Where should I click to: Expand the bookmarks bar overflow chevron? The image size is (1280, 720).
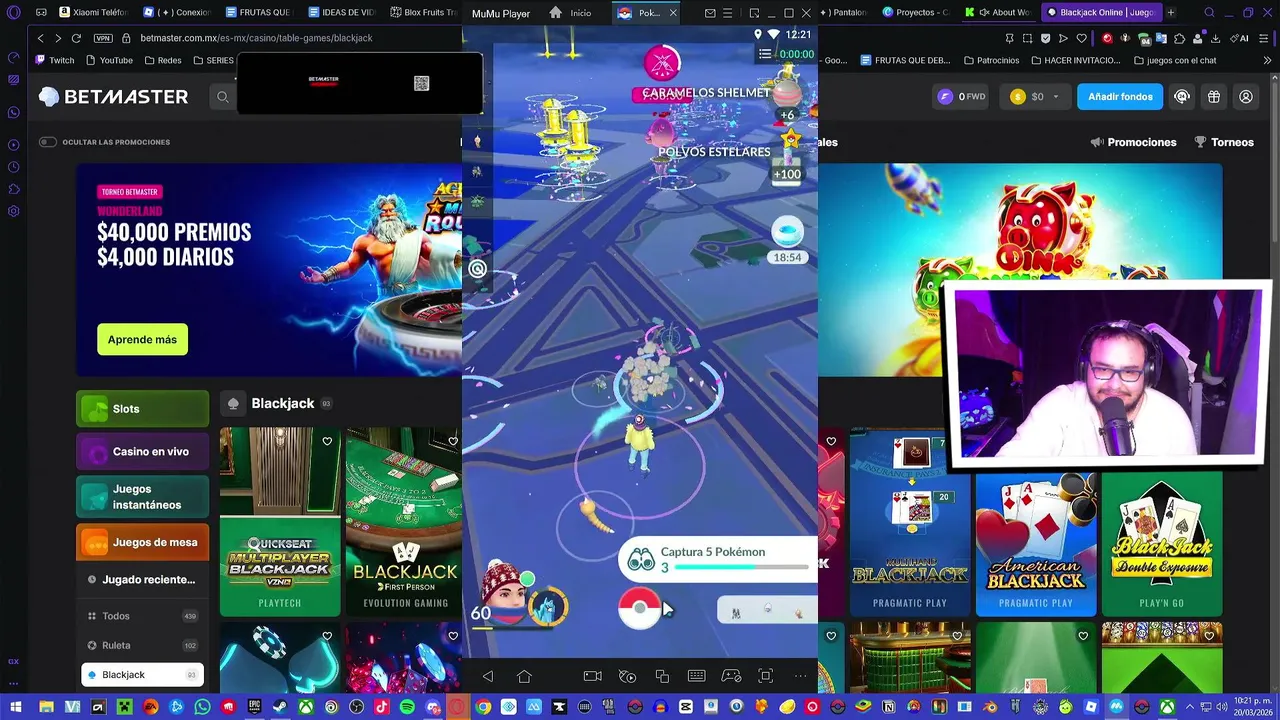tap(1268, 60)
